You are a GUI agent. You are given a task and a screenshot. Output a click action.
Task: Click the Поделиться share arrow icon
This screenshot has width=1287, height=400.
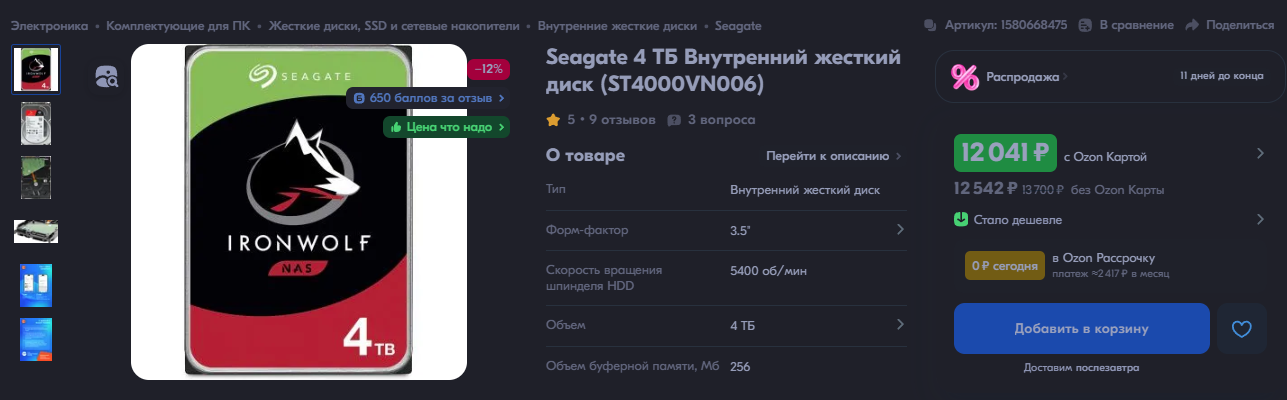(x=1192, y=25)
